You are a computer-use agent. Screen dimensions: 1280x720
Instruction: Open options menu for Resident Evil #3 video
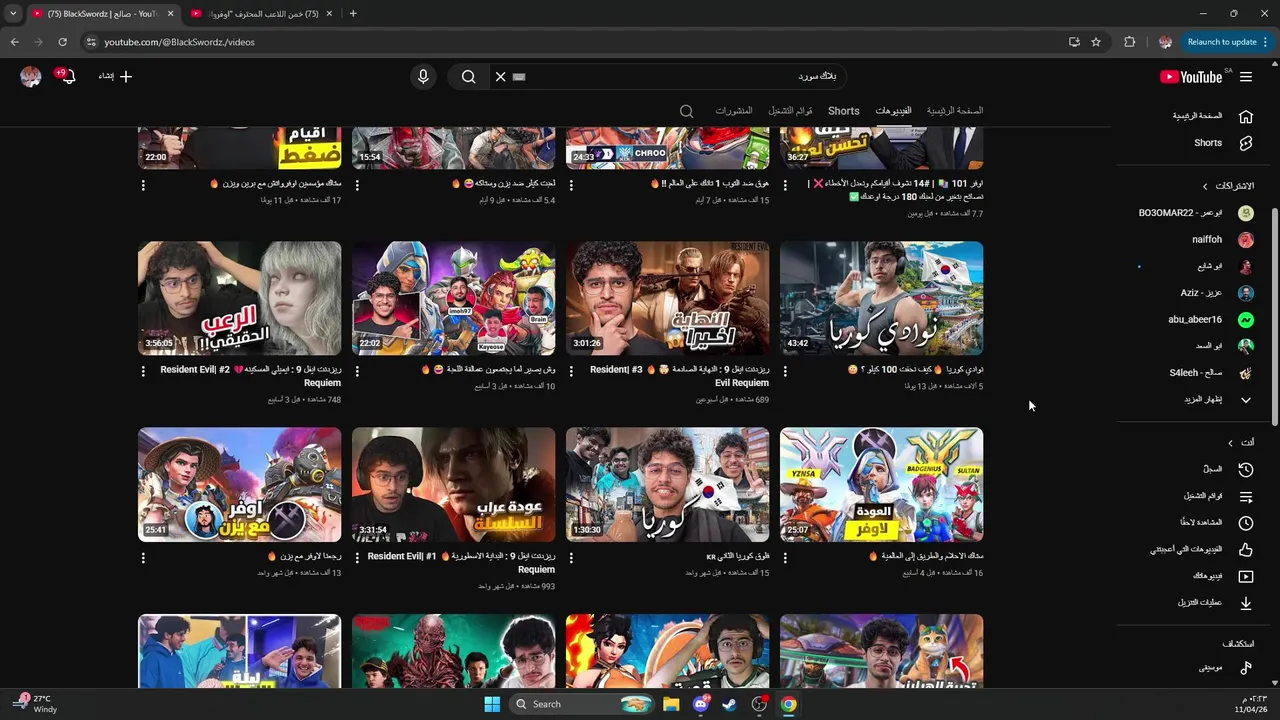click(571, 371)
